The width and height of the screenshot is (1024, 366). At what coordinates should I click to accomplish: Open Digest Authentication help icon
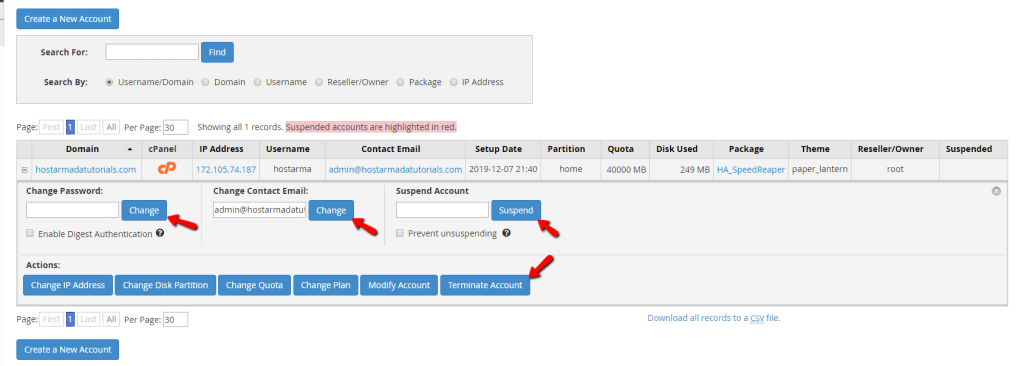pyautogui.click(x=160, y=233)
